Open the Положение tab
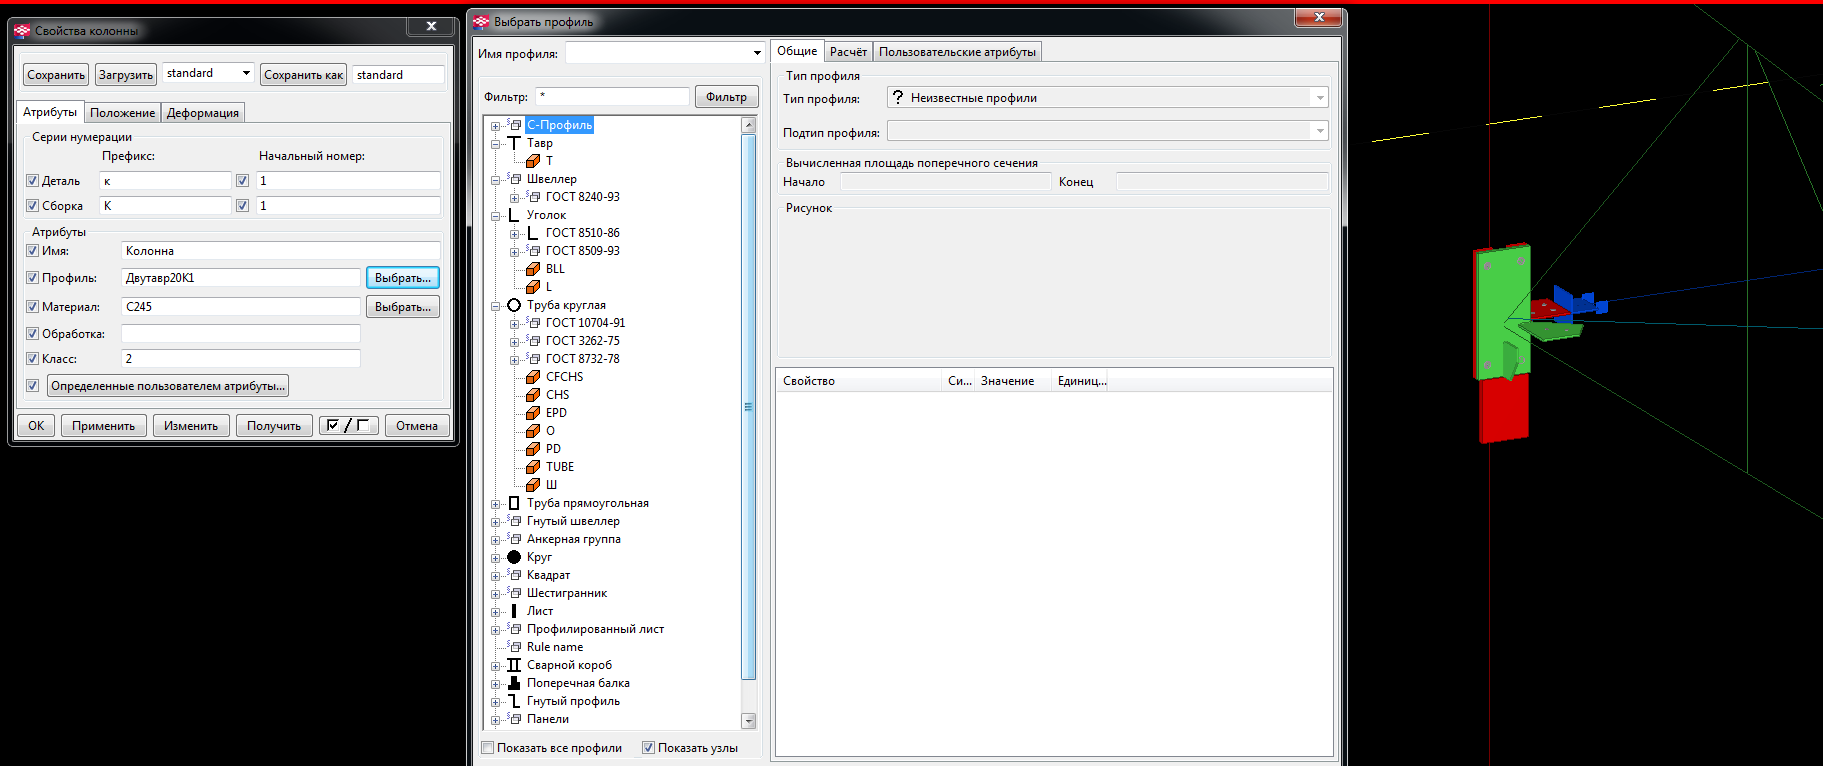Image resolution: width=1823 pixels, height=766 pixels. click(x=122, y=113)
